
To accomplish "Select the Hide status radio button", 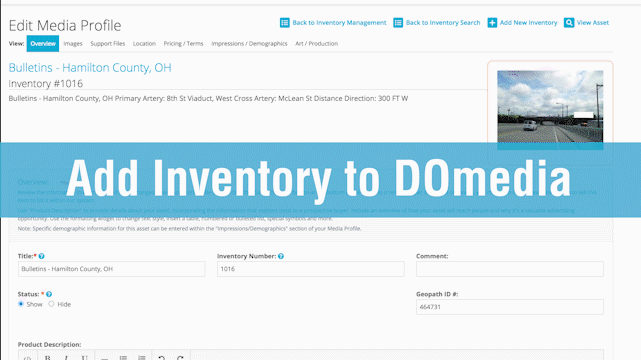I will coord(51,304).
